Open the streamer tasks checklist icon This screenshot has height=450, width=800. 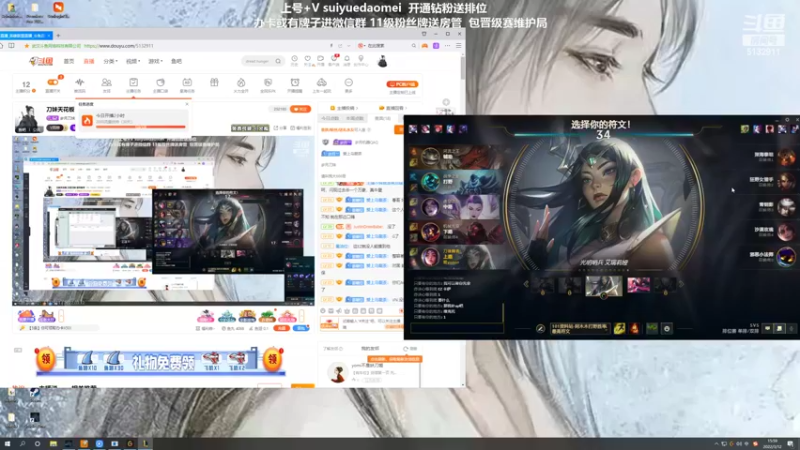[133, 82]
